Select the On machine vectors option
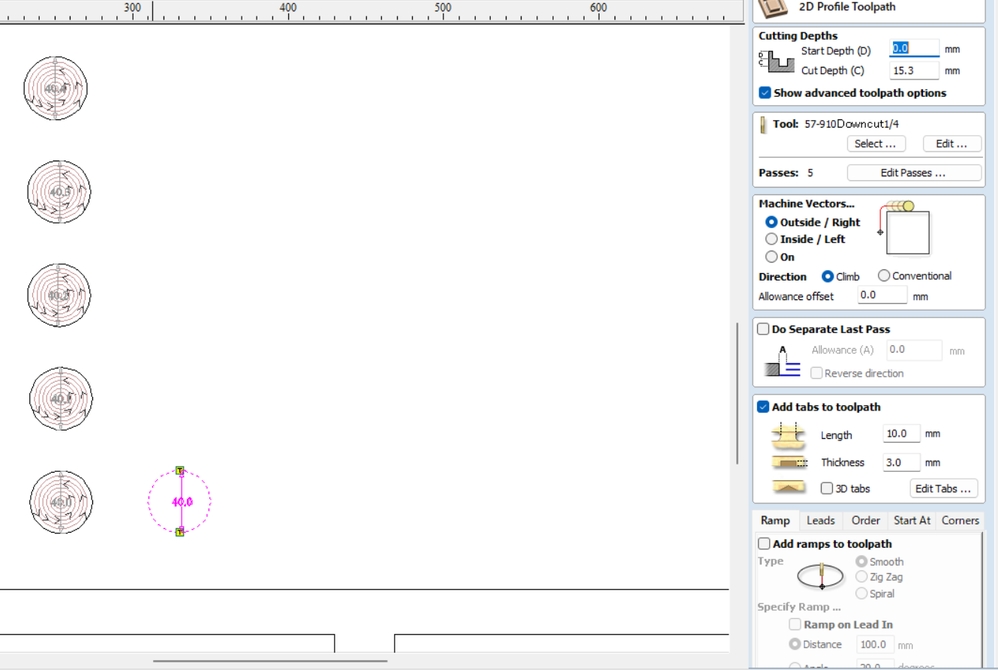This screenshot has height=670, width=998. point(771,256)
